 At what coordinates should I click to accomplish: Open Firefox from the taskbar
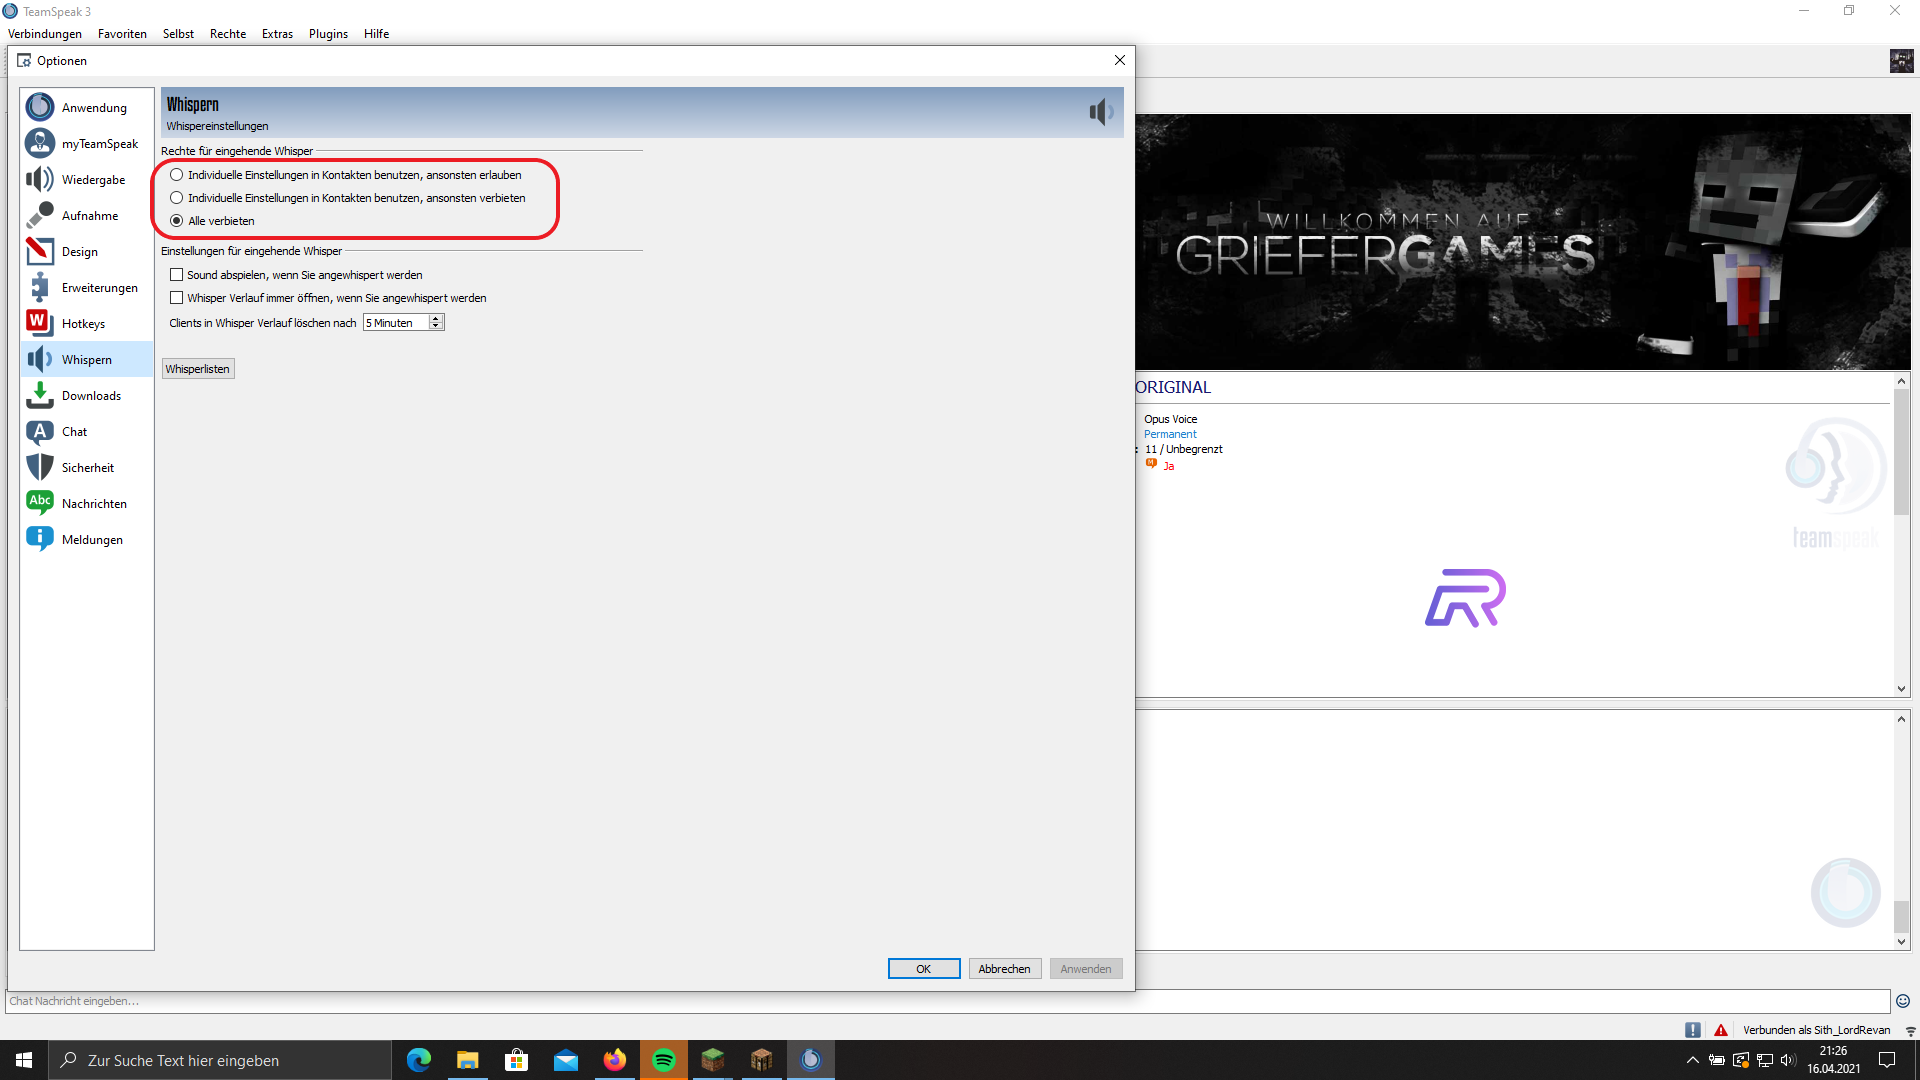pos(615,1060)
